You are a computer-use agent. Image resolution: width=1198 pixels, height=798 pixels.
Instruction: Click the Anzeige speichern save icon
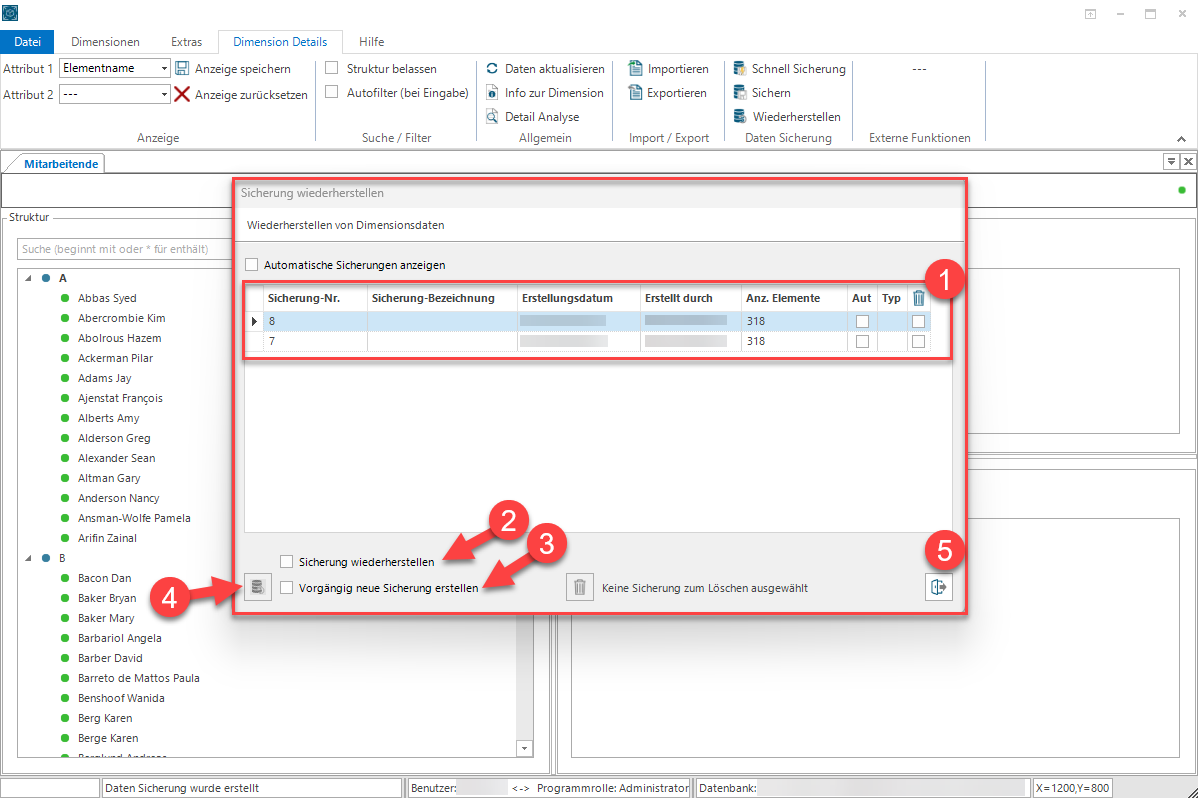(x=182, y=68)
